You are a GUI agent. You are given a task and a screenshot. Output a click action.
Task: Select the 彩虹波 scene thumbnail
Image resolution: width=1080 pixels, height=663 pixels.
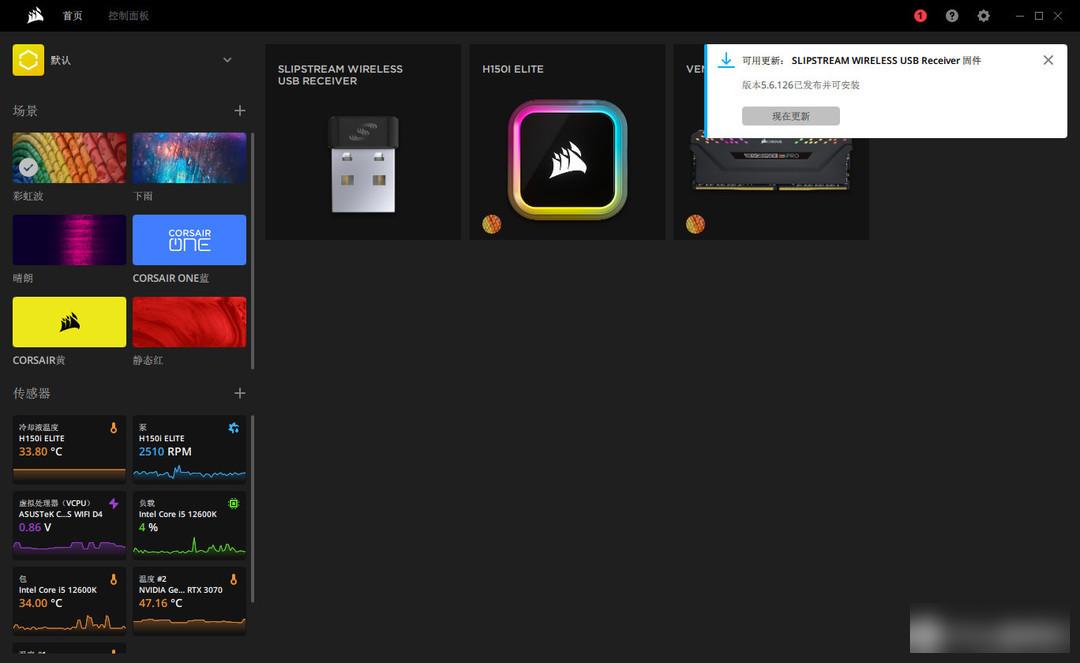click(70, 158)
